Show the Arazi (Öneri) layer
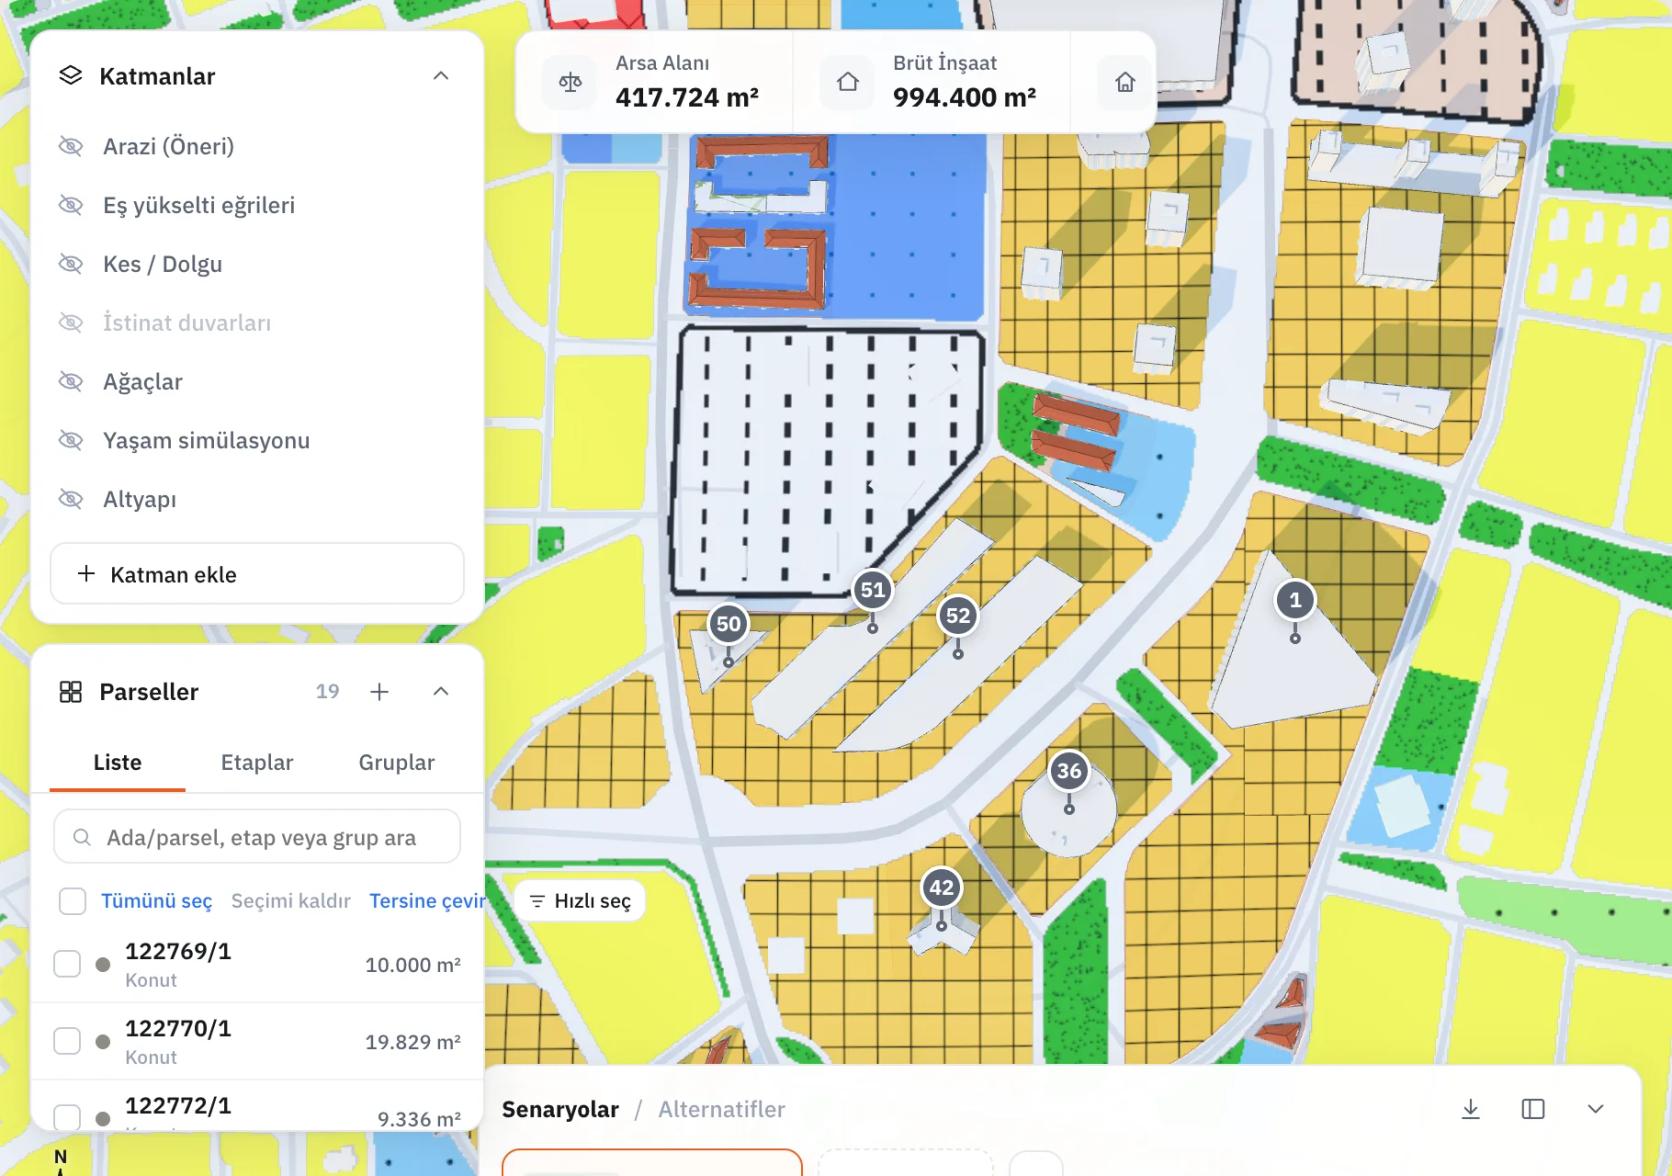The width and height of the screenshot is (1672, 1176). (70, 146)
